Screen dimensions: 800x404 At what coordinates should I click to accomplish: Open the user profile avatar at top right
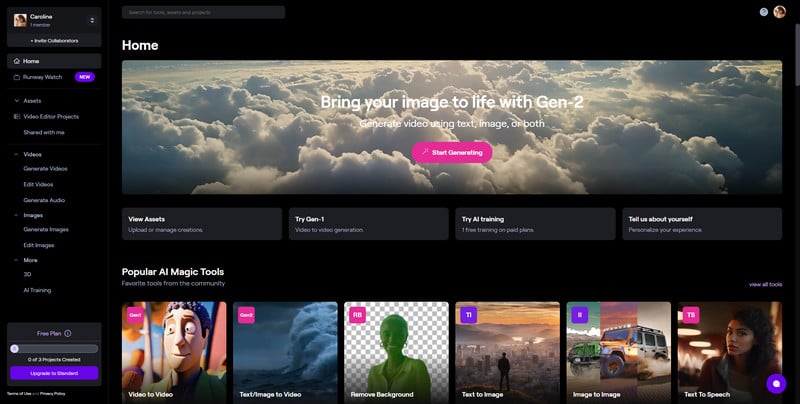pos(780,12)
